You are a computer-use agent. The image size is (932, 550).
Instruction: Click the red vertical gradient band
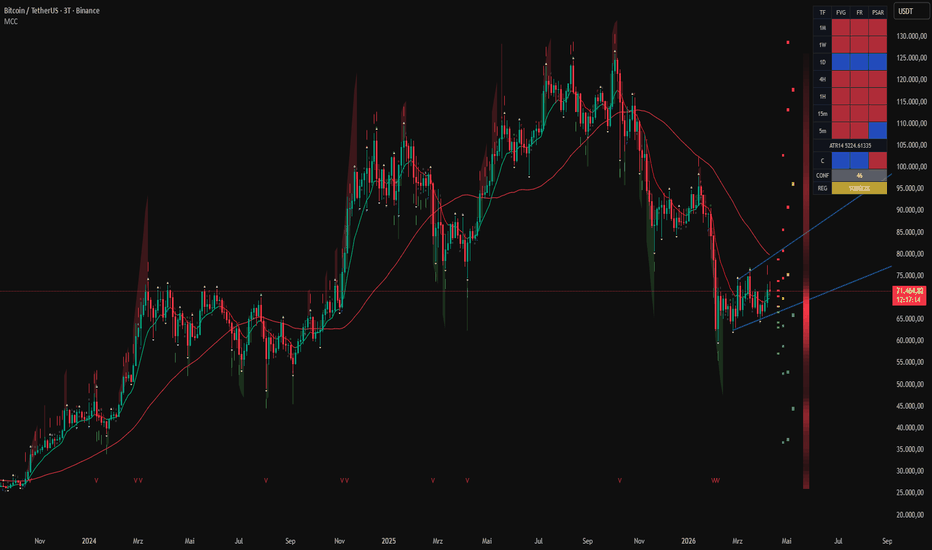[806, 272]
